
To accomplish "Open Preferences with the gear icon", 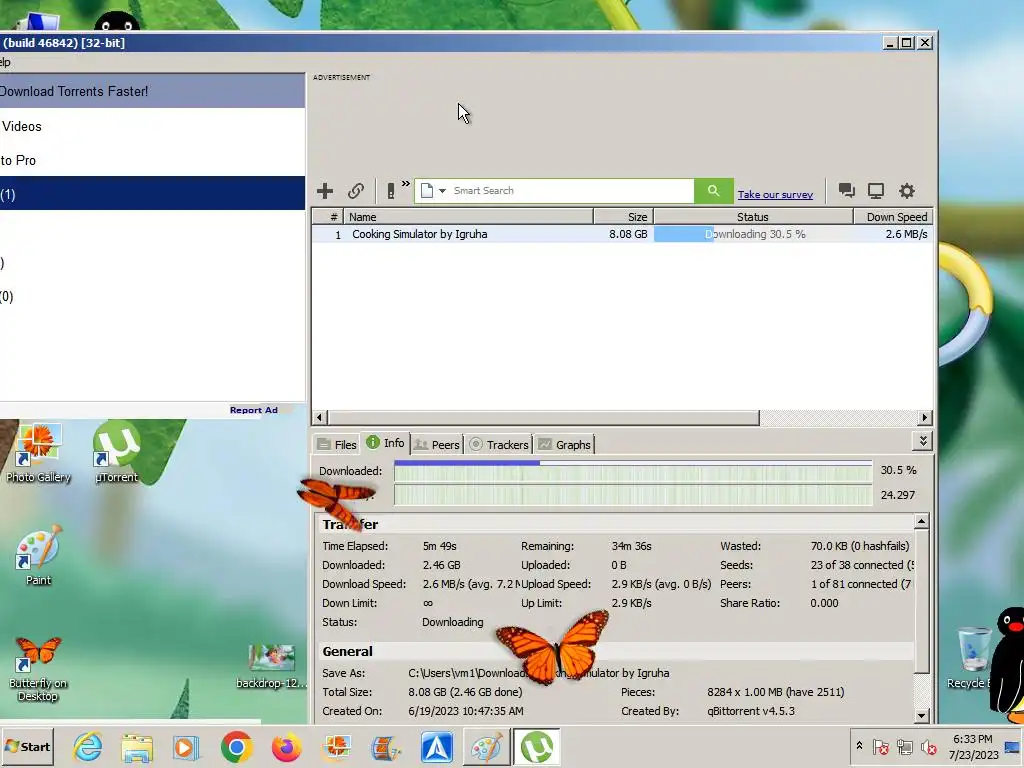I will click(906, 191).
